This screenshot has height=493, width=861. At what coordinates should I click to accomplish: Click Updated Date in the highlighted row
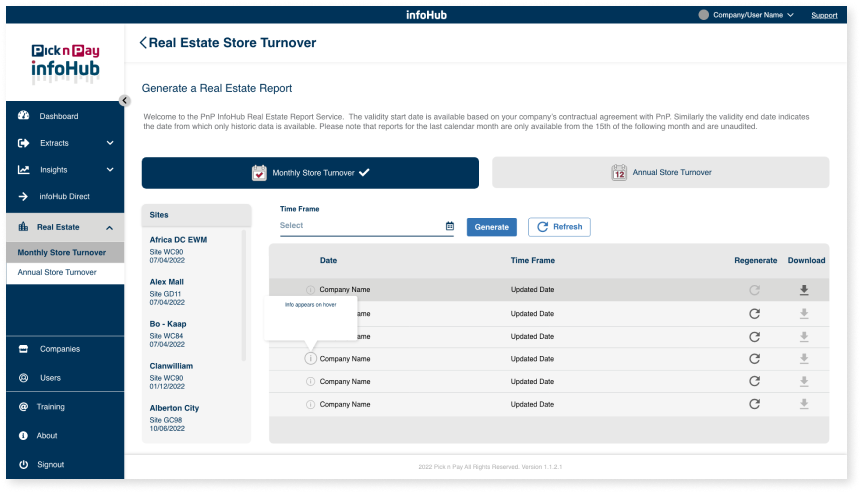[532, 289]
